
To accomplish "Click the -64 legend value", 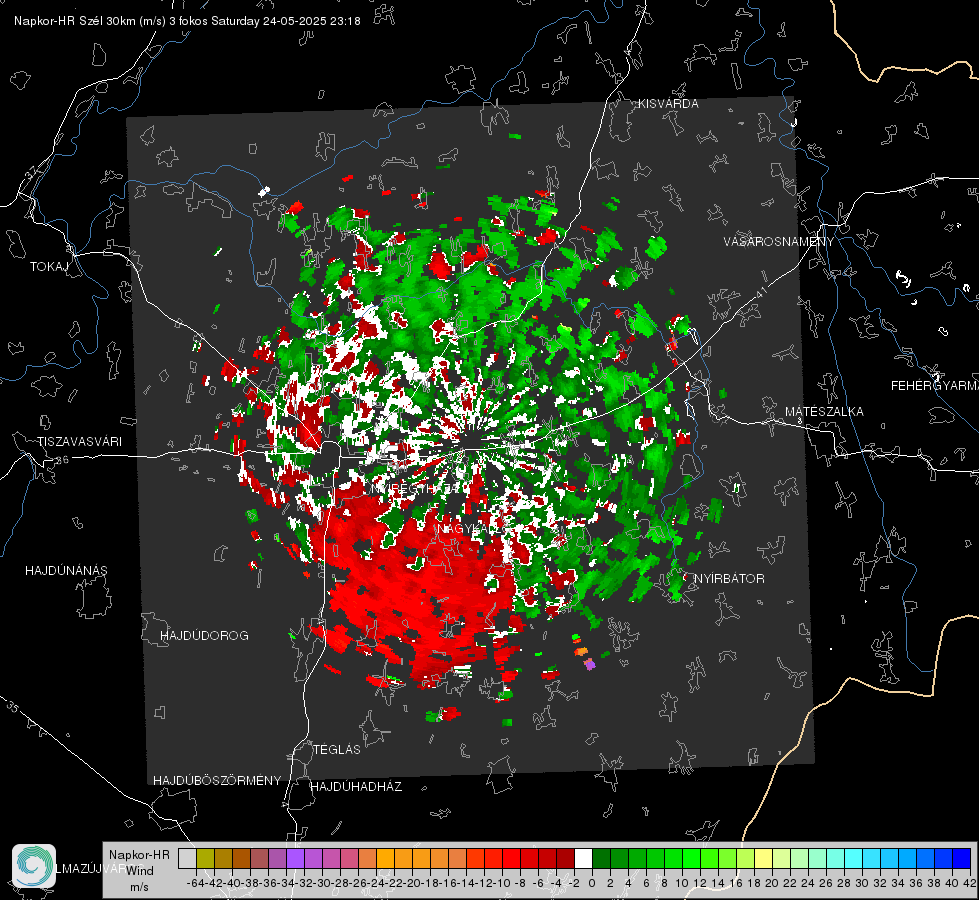I will click(x=196, y=883).
